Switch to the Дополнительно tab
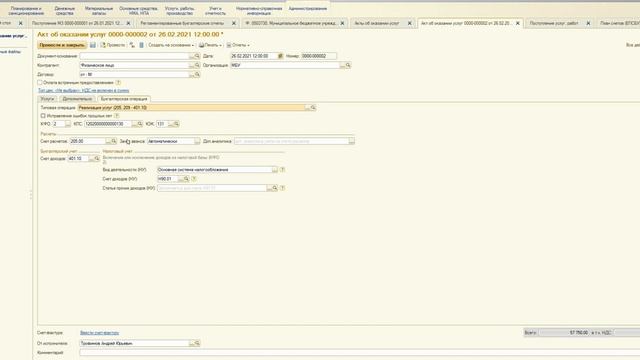Screen dimensions: 640x360 77,99
